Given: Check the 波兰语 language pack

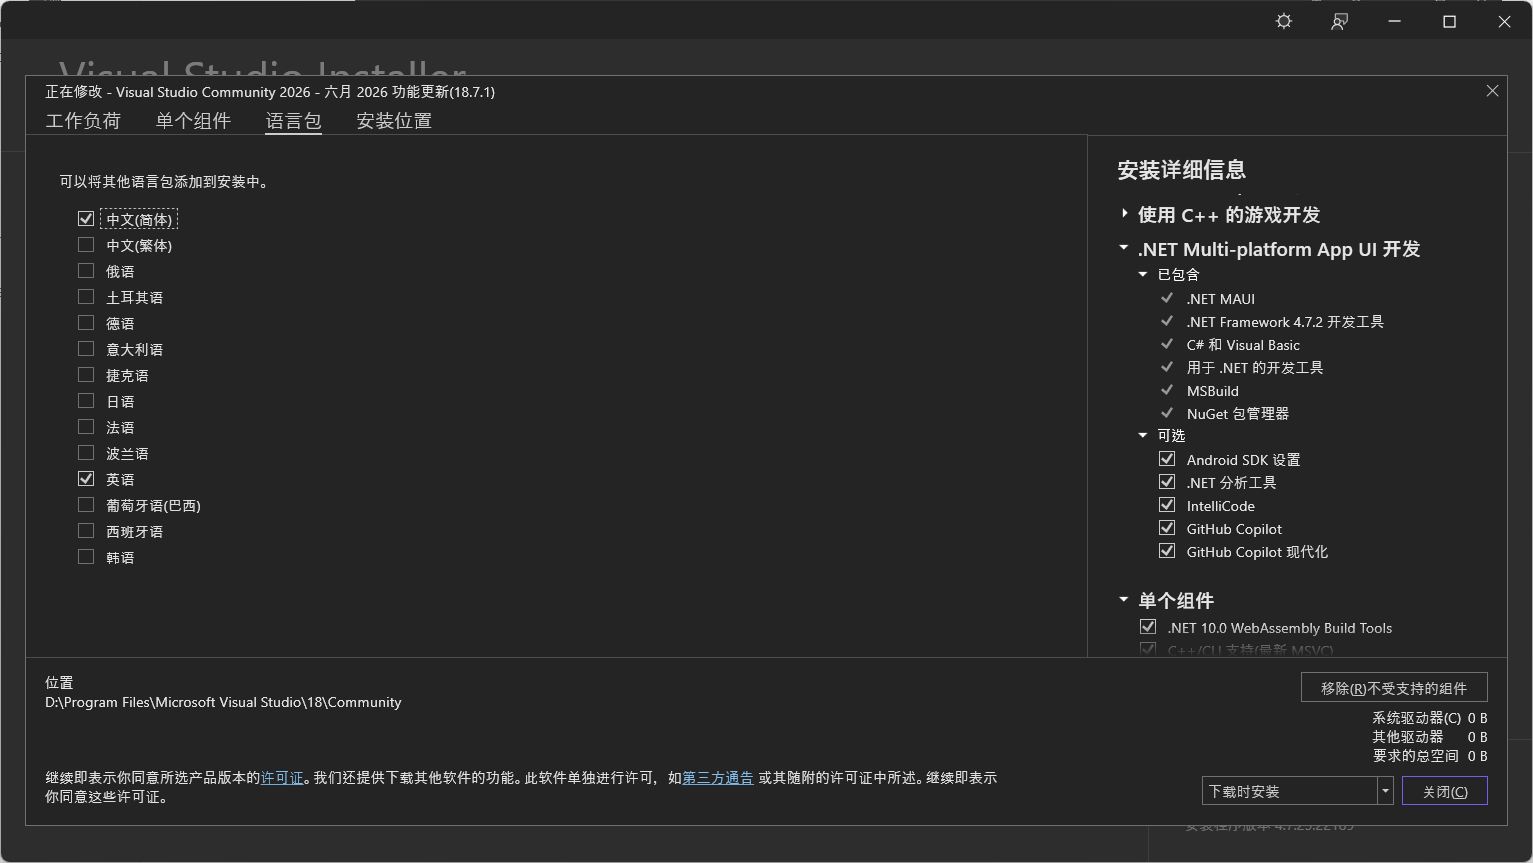Looking at the screenshot, I should click(x=86, y=453).
